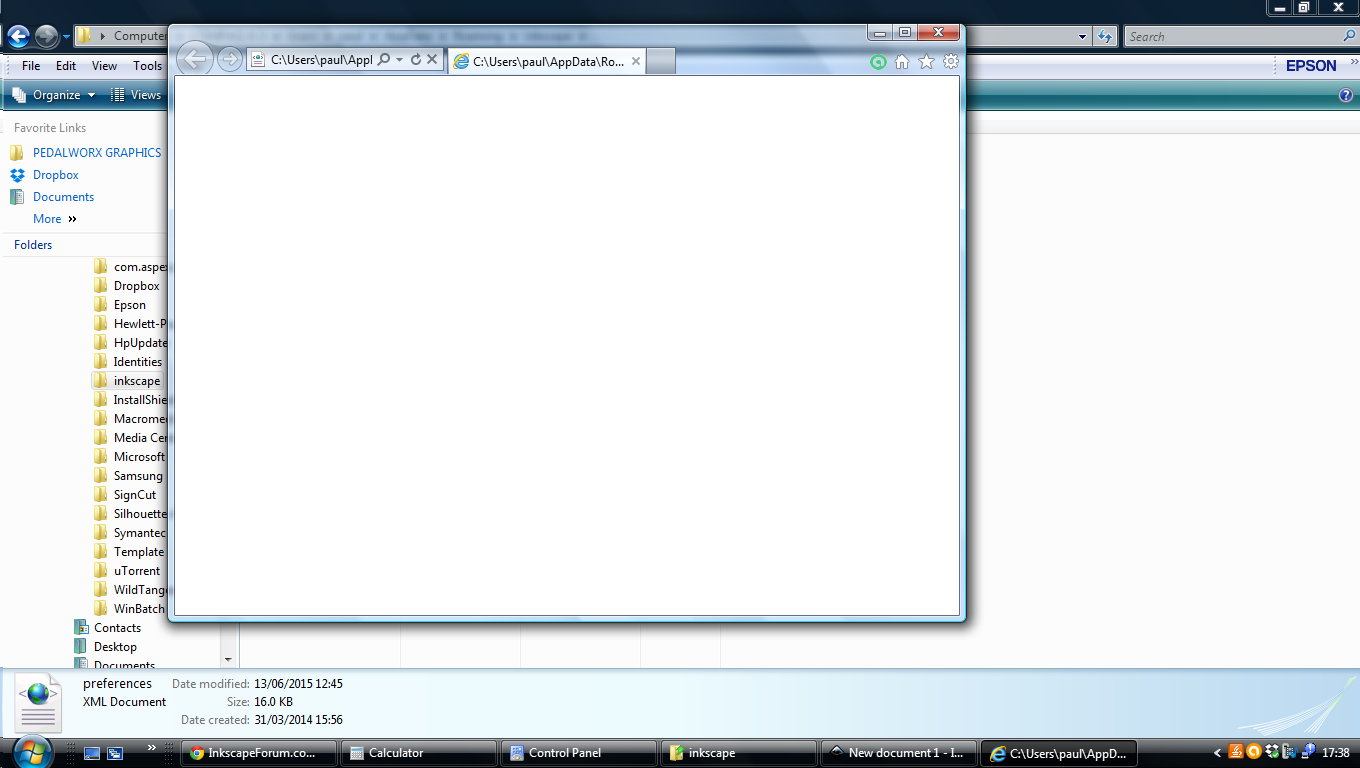1360x768 pixels.
Task: Click the green add-on icon in the browser toolbar
Action: click(x=878, y=62)
